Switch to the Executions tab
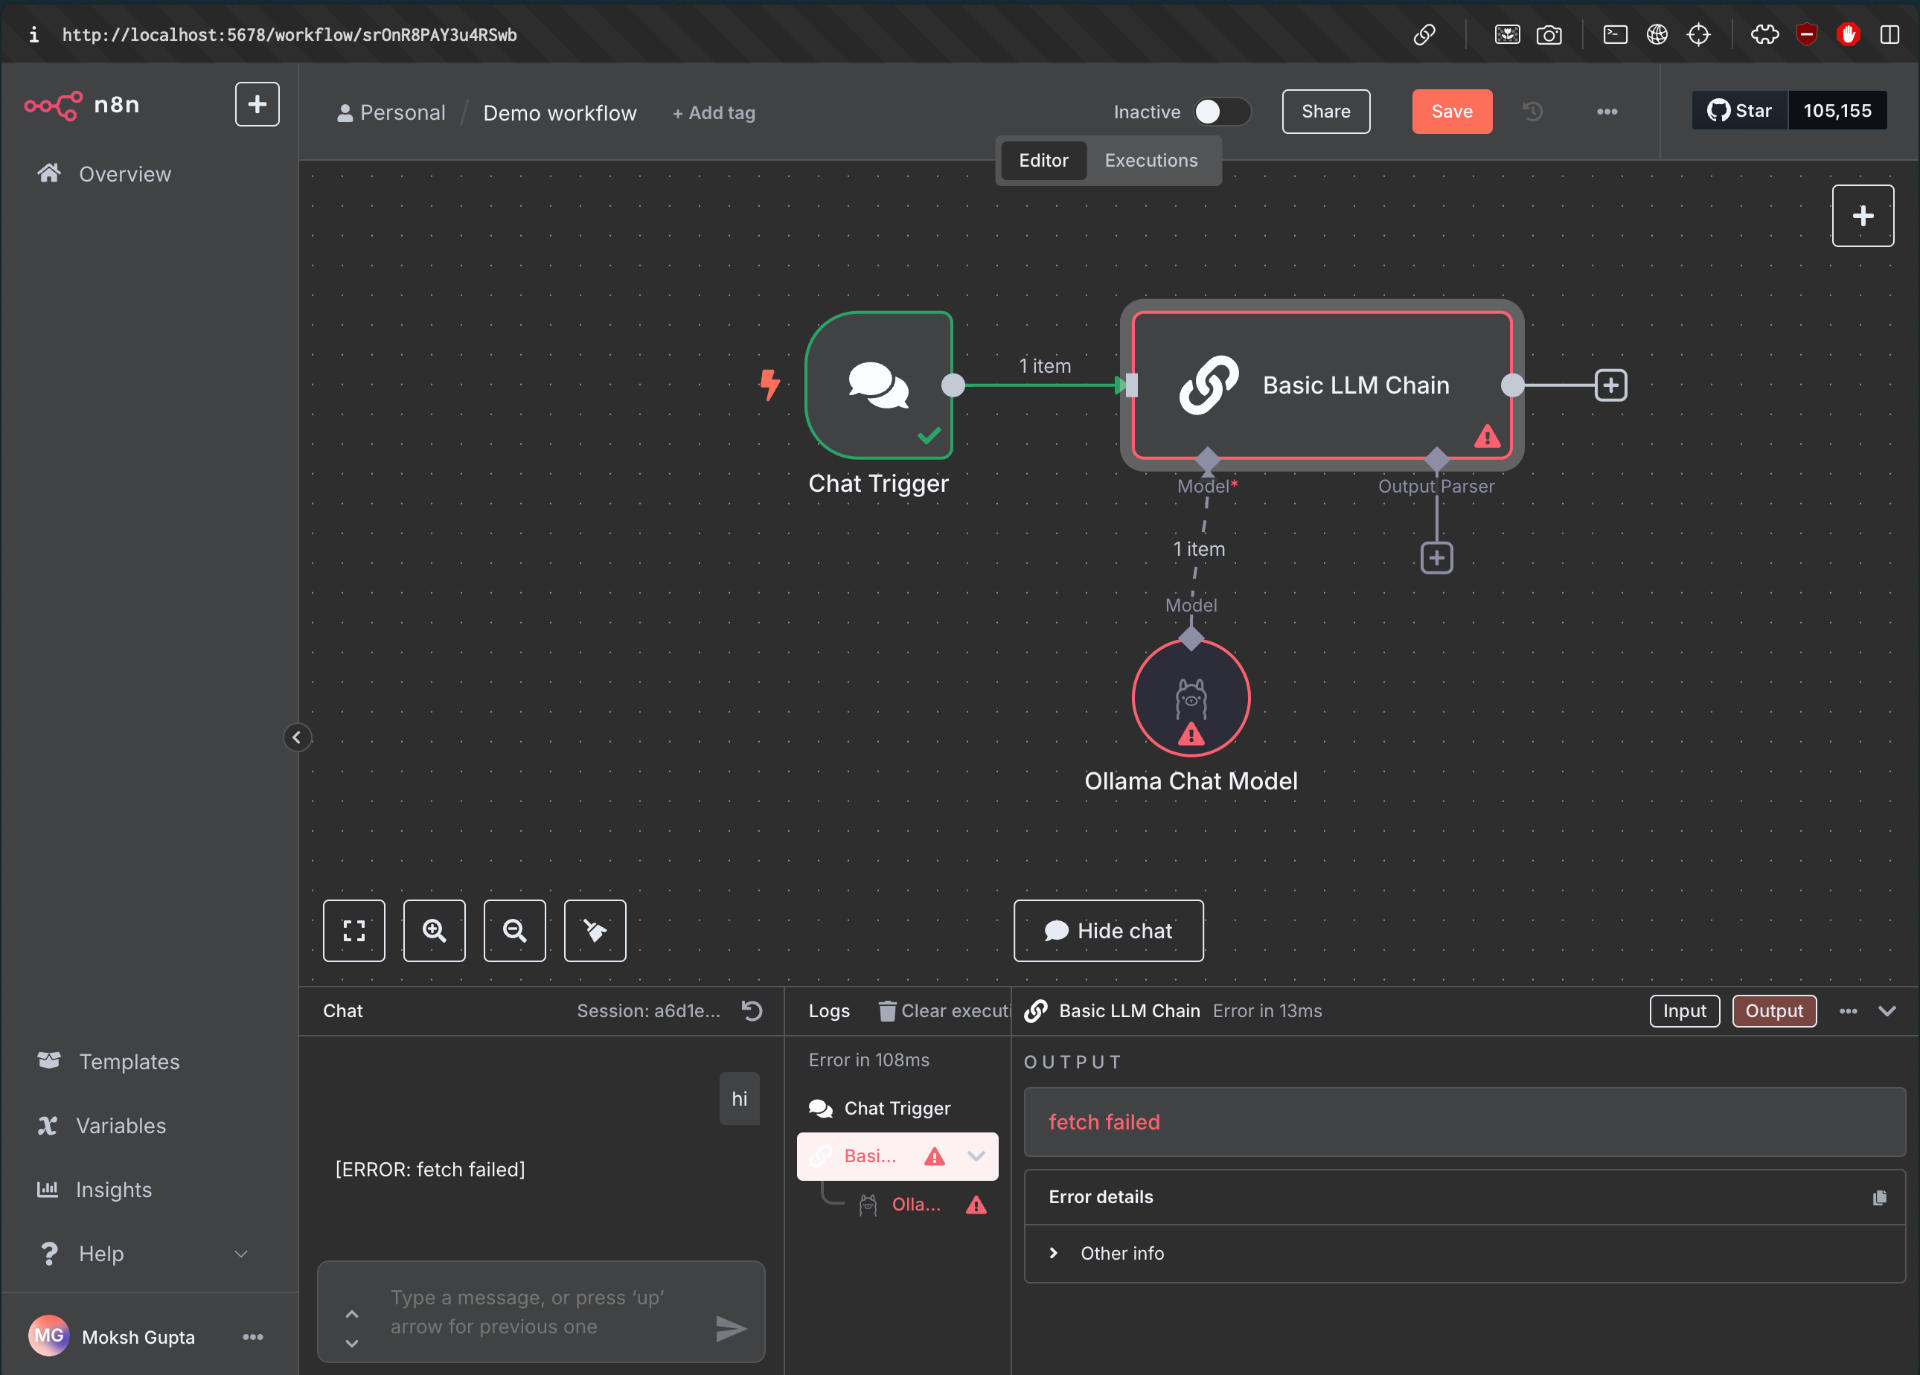This screenshot has width=1920, height=1375. click(x=1151, y=160)
